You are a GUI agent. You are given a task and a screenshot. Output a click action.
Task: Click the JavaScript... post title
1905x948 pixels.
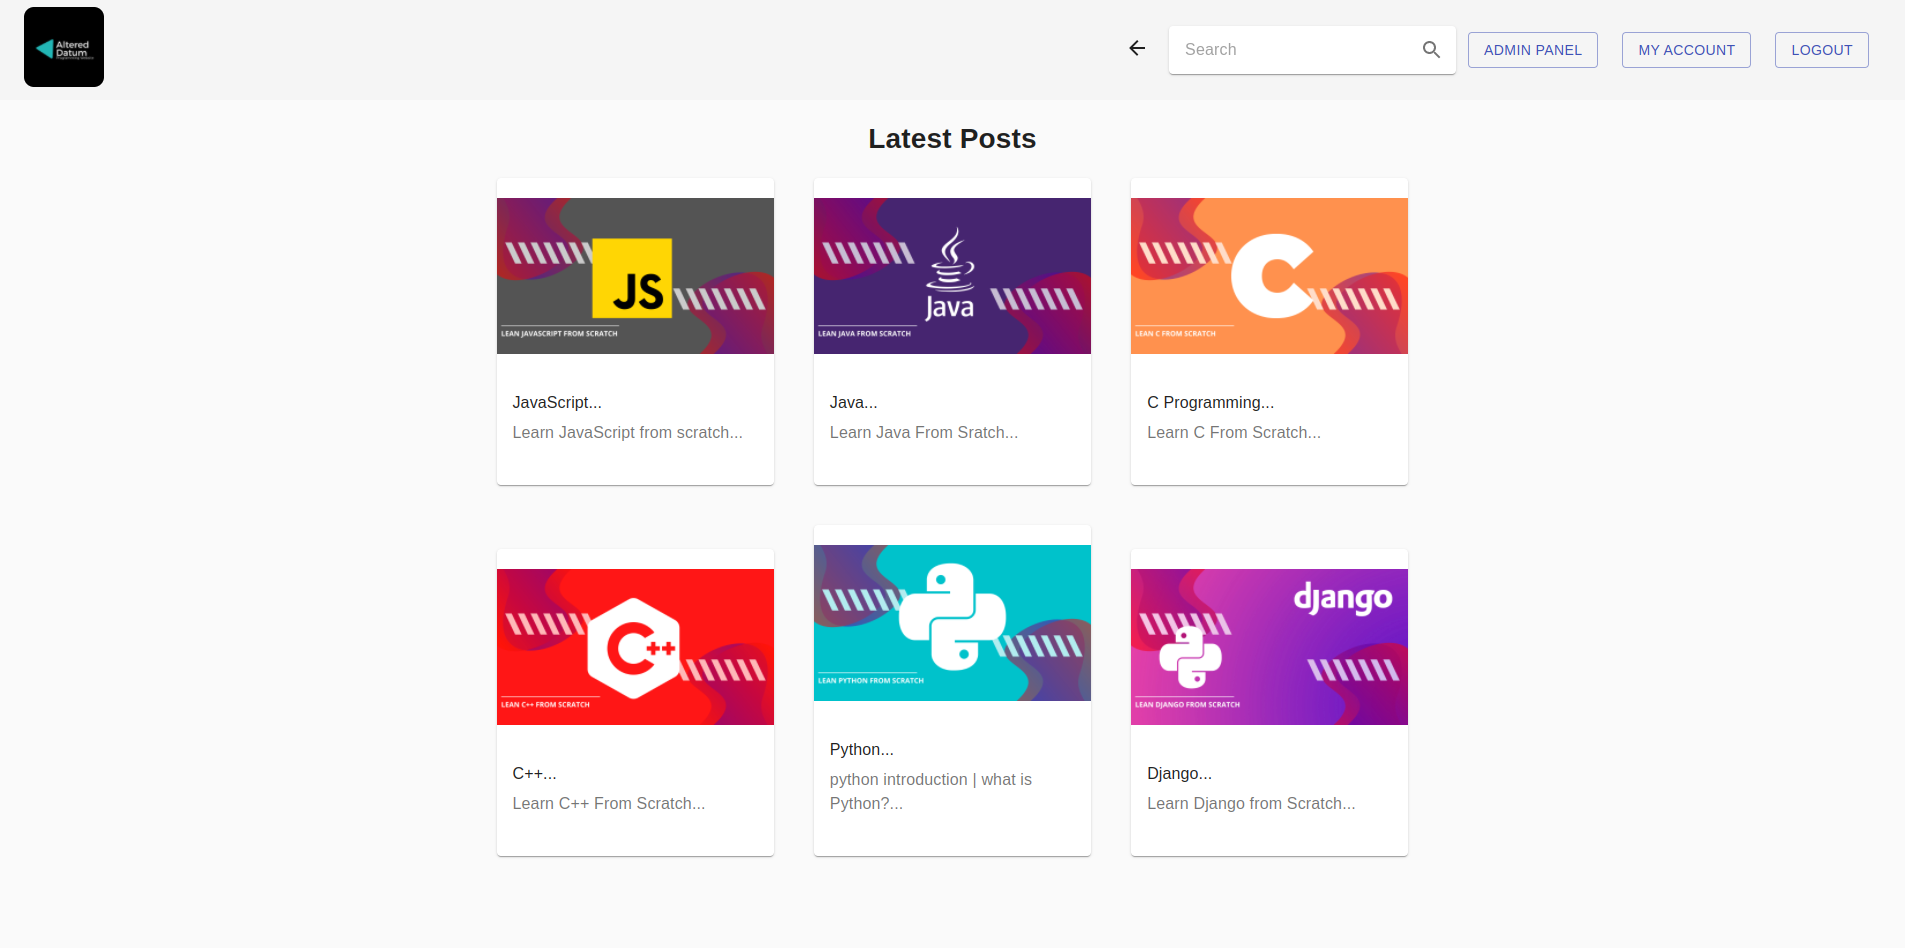[x=557, y=402]
